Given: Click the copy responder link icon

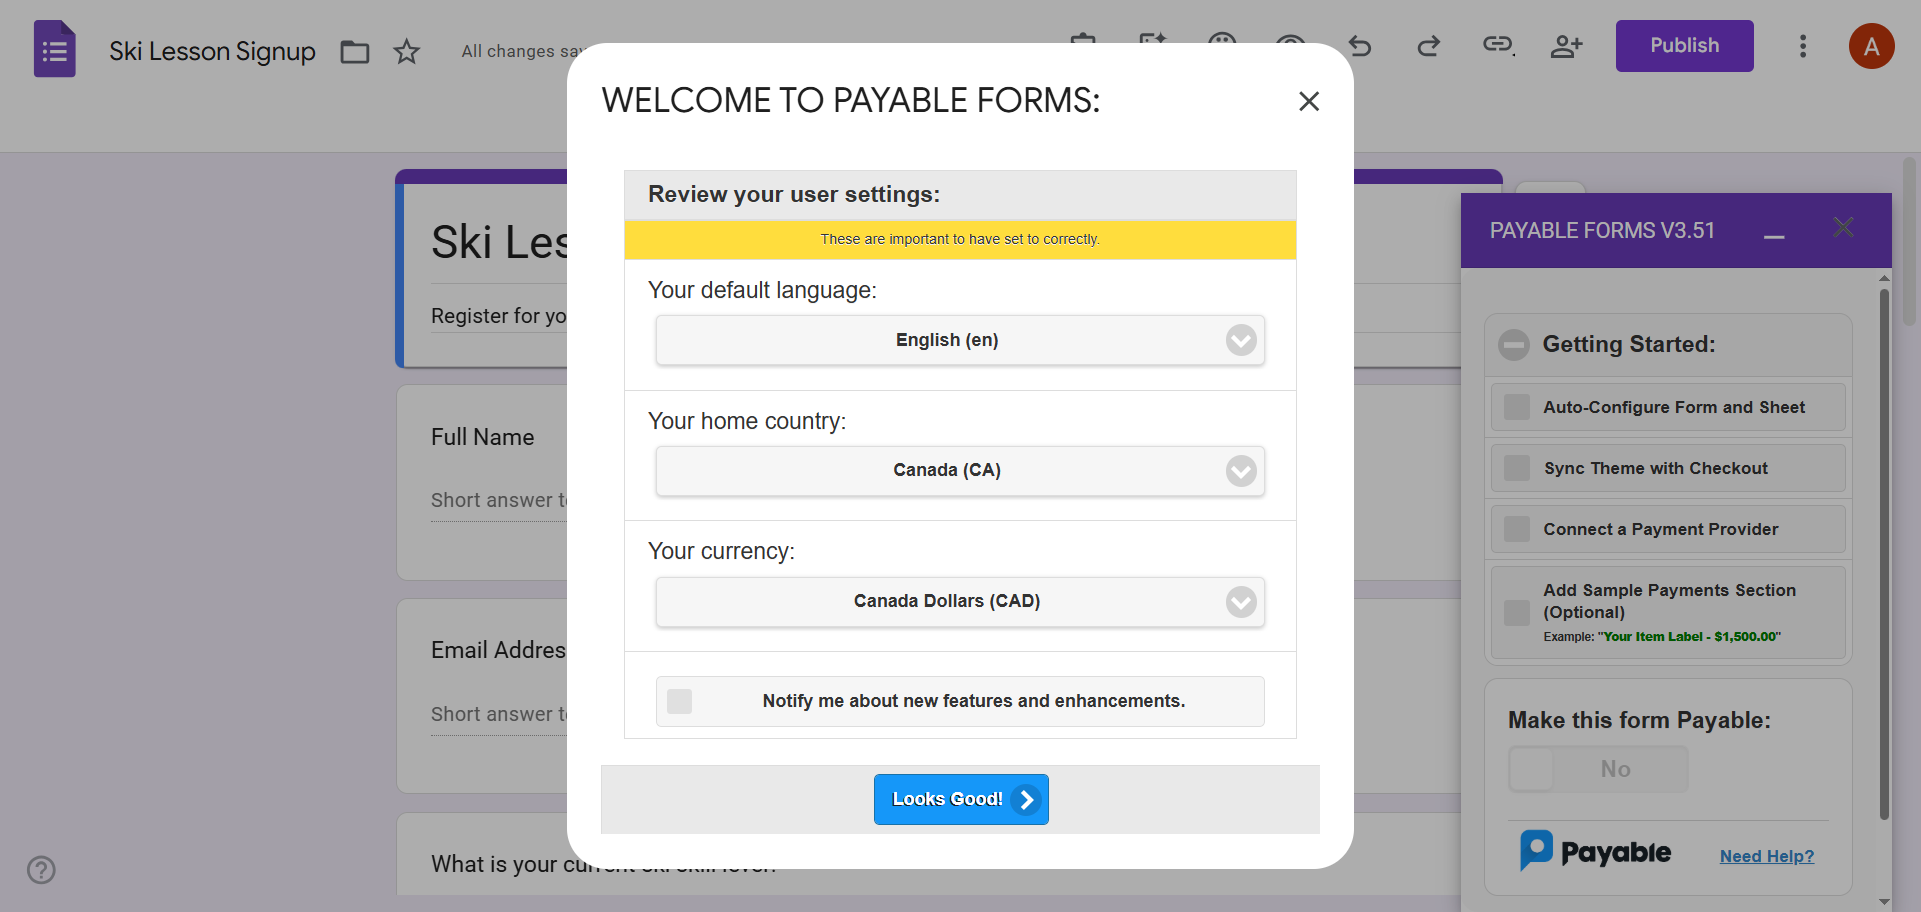Looking at the screenshot, I should [x=1497, y=46].
